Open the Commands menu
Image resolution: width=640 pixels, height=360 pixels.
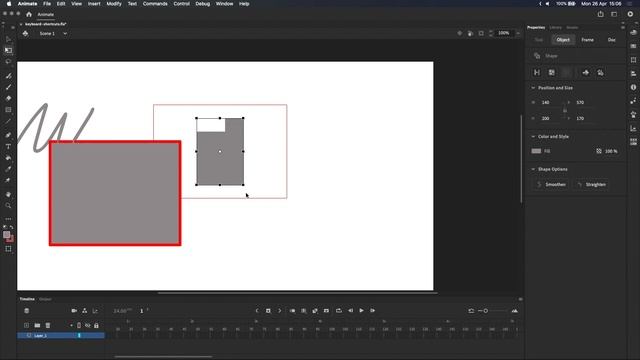pyautogui.click(x=155, y=4)
